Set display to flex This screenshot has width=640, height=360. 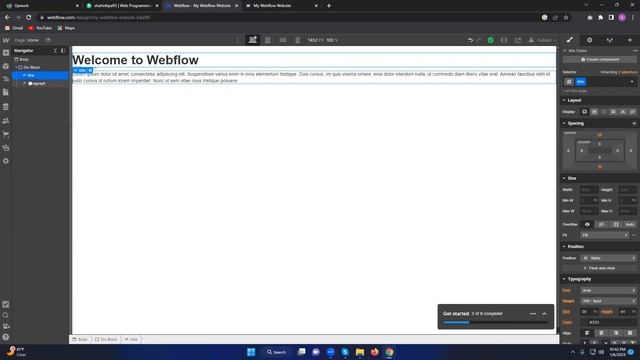594,112
